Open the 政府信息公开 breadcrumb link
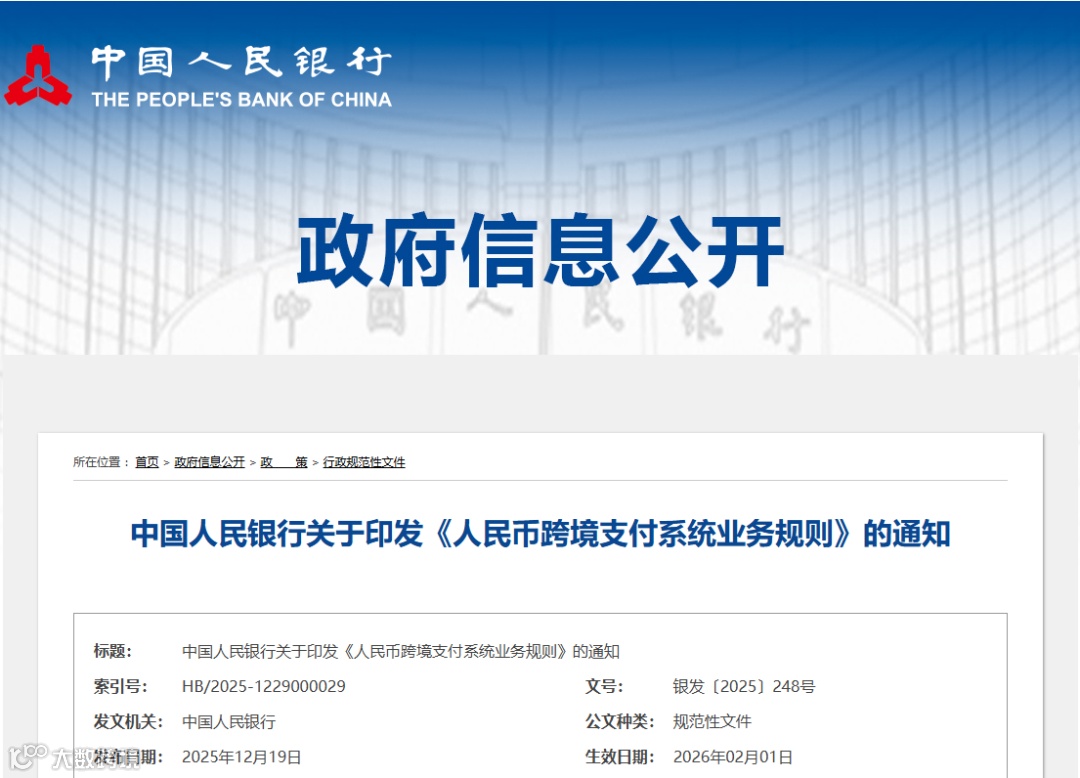The width and height of the screenshot is (1080, 778). coord(209,462)
